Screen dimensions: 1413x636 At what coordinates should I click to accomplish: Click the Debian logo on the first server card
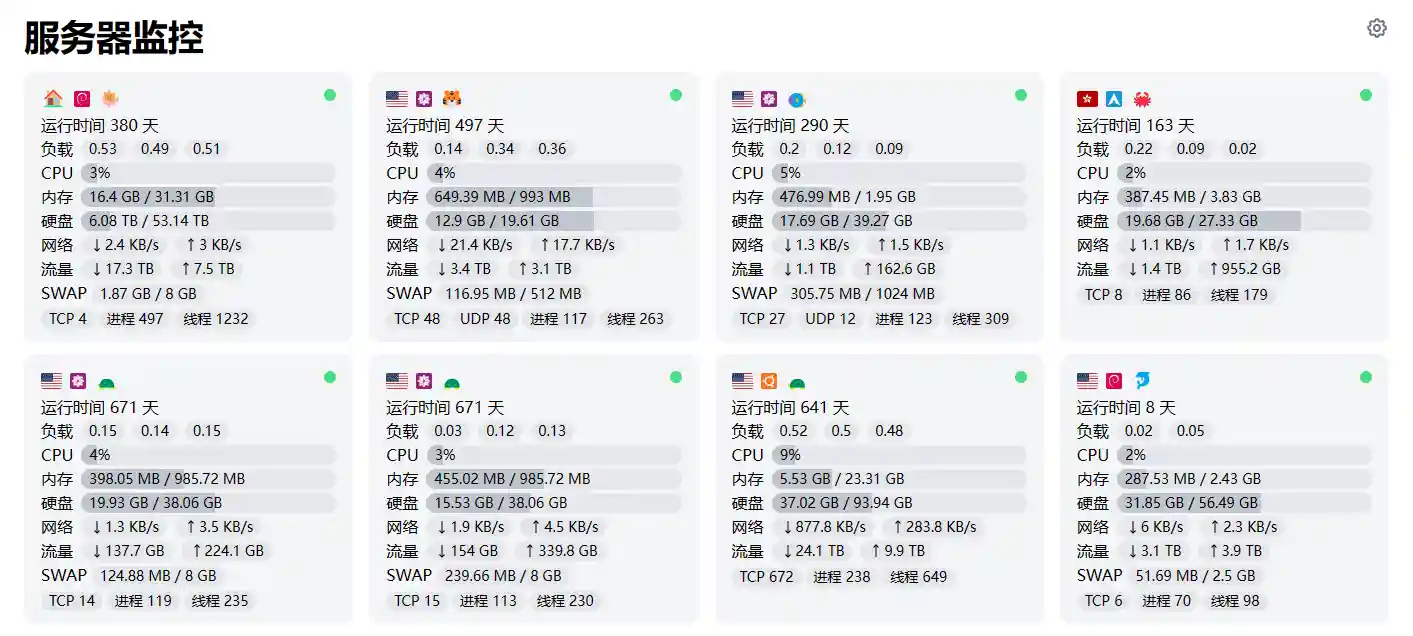click(84, 98)
